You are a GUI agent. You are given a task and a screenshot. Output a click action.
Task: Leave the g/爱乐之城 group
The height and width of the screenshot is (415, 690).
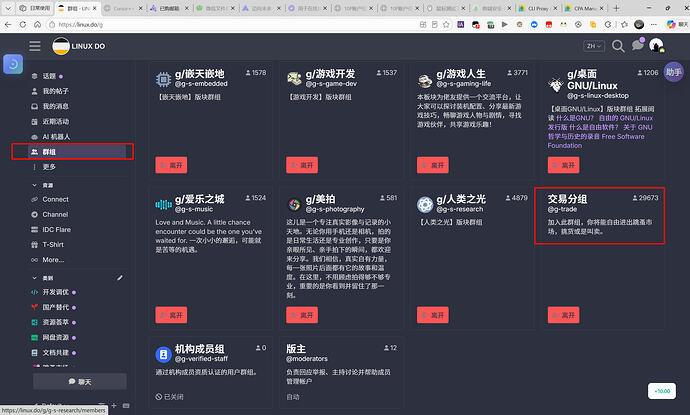coord(171,315)
